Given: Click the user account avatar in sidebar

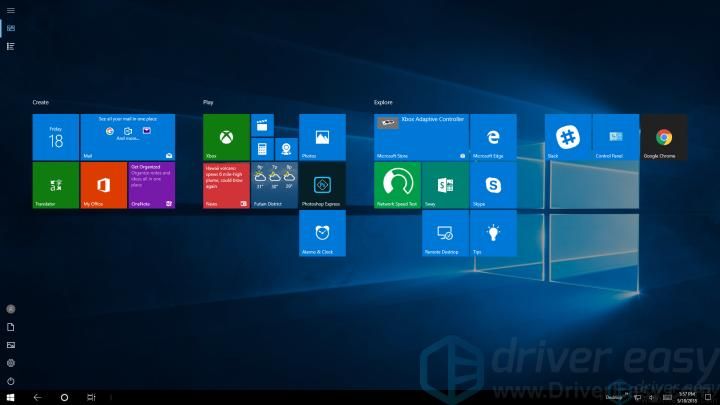Looking at the screenshot, I should (10, 308).
